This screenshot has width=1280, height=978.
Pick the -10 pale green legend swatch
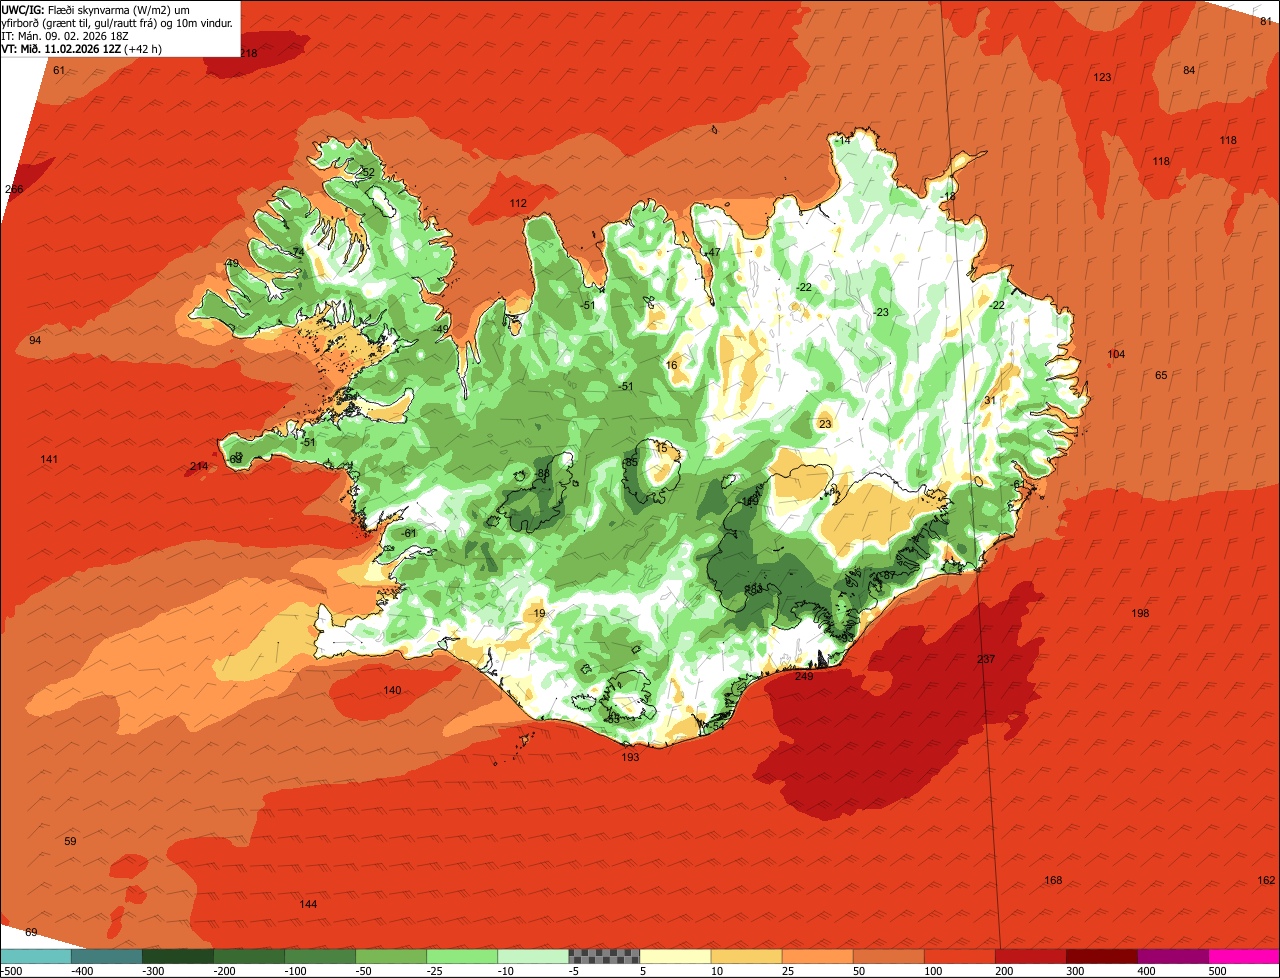click(532, 956)
